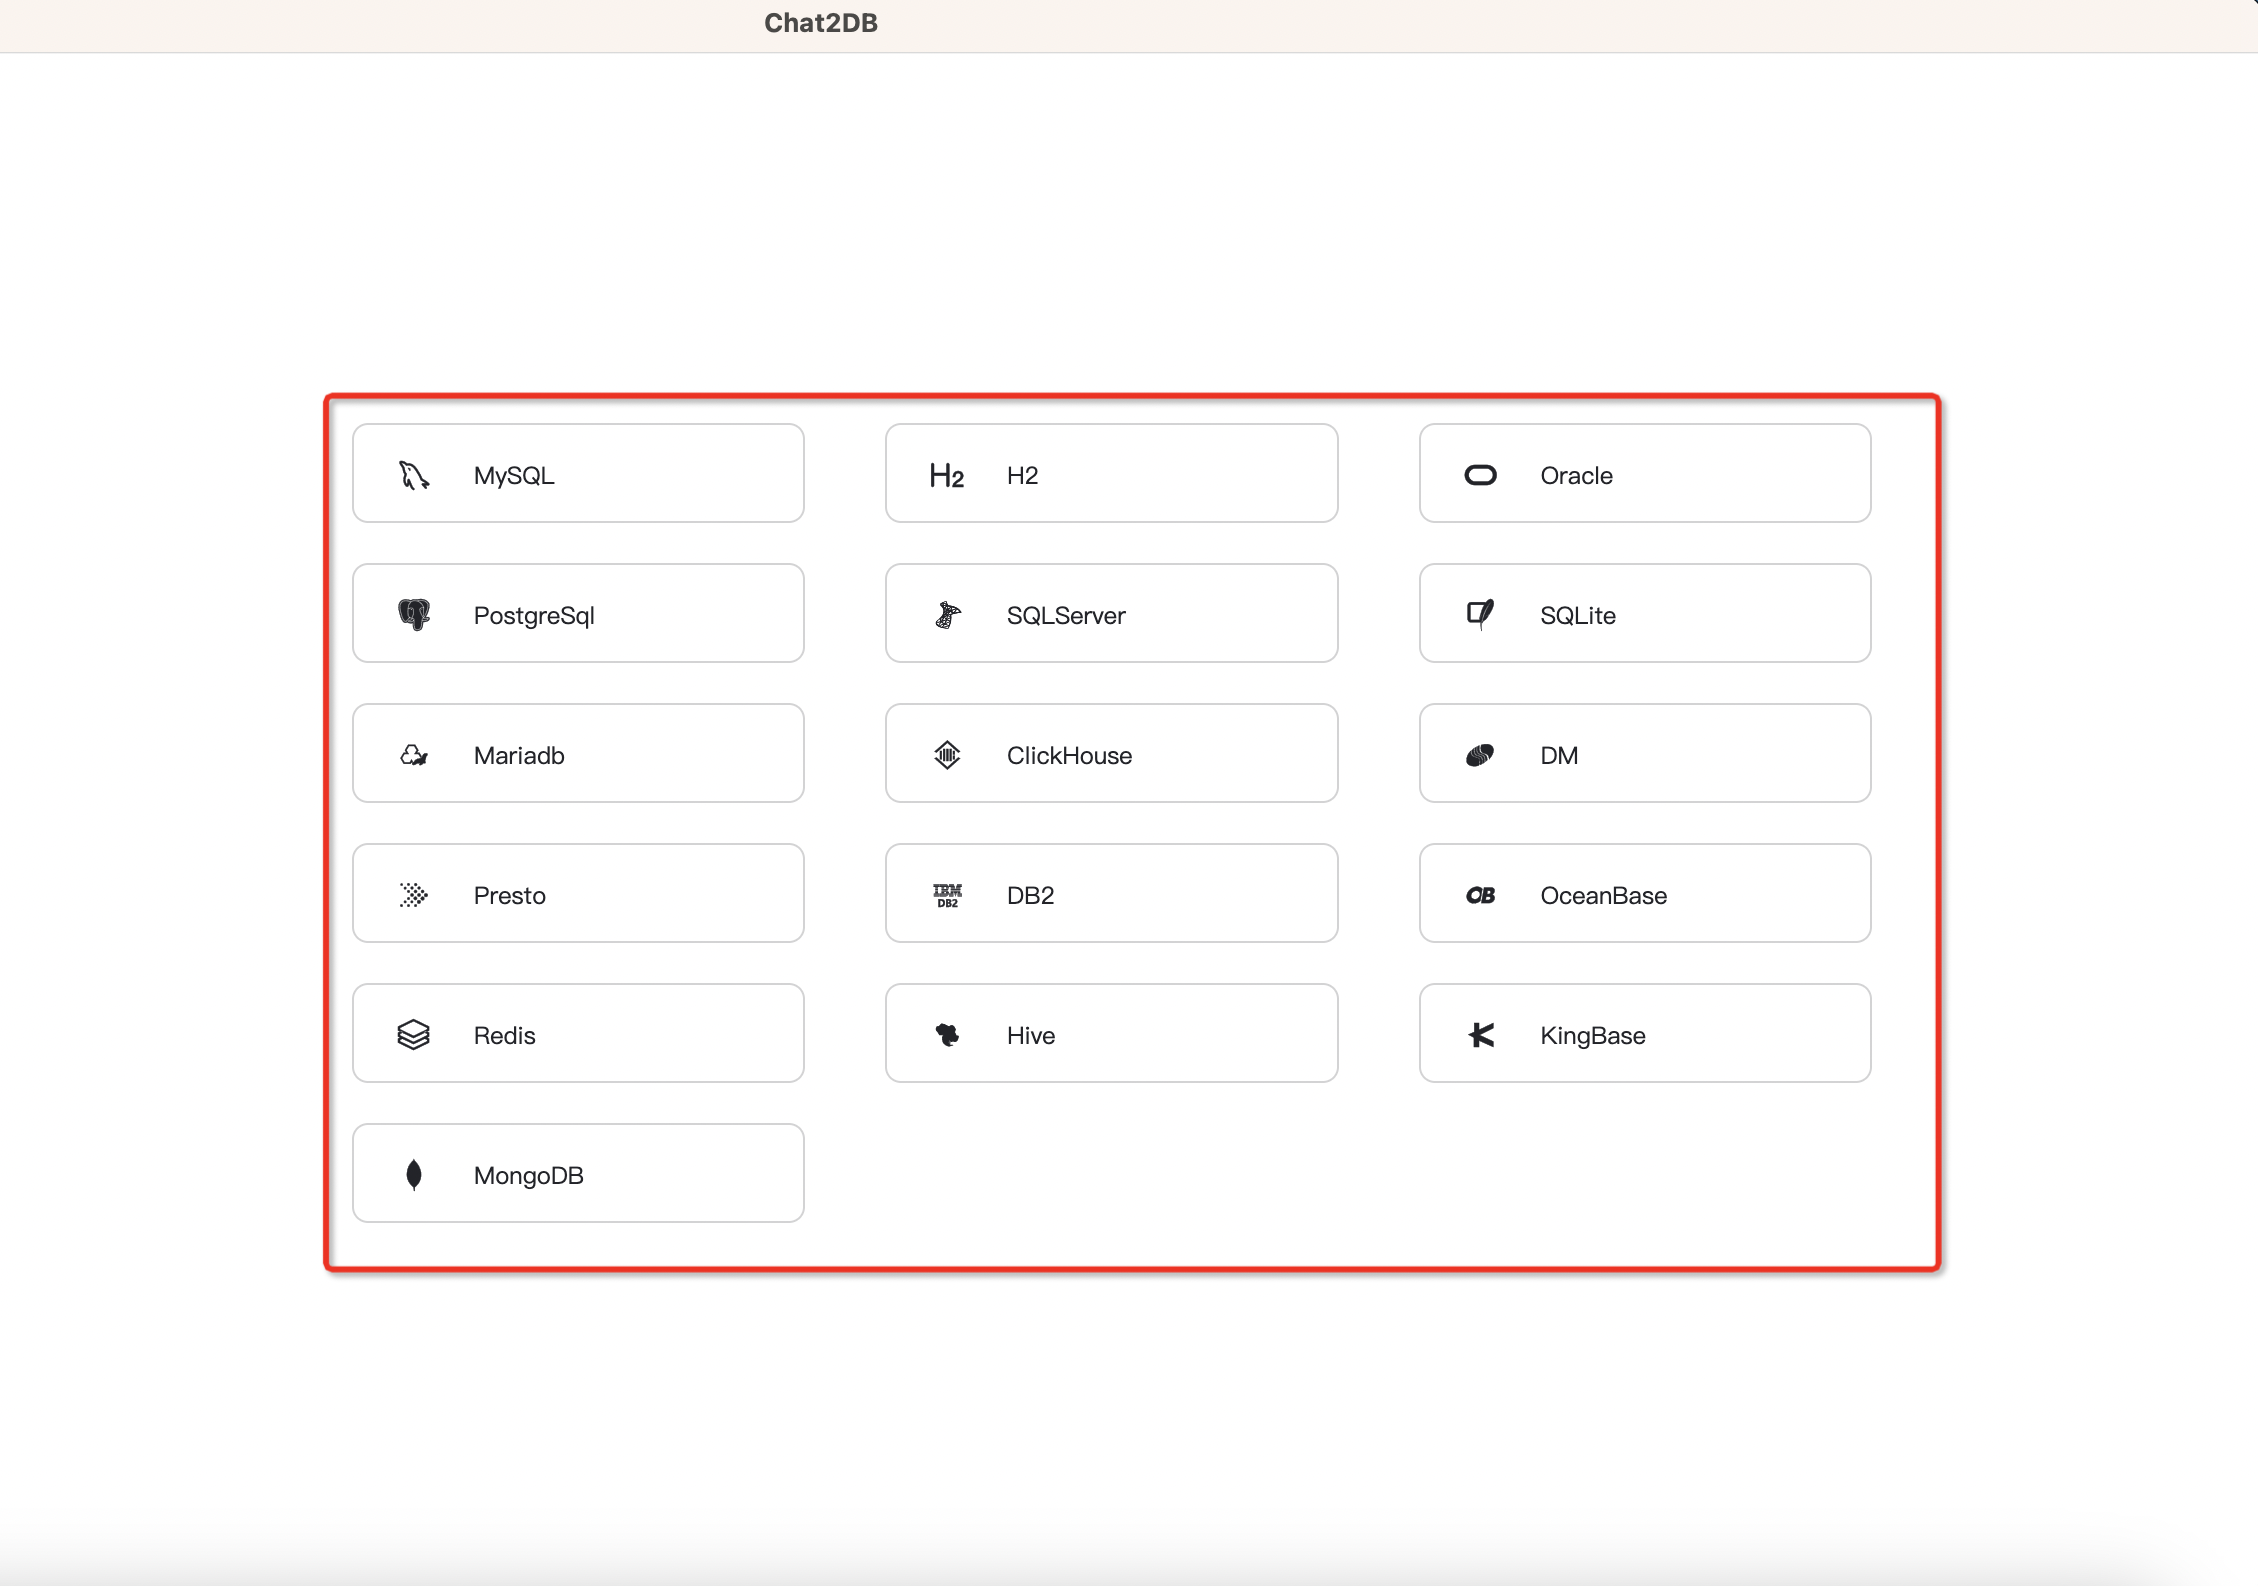Image resolution: width=2258 pixels, height=1586 pixels.
Task: Choose the H2 database card
Action: click(1111, 473)
